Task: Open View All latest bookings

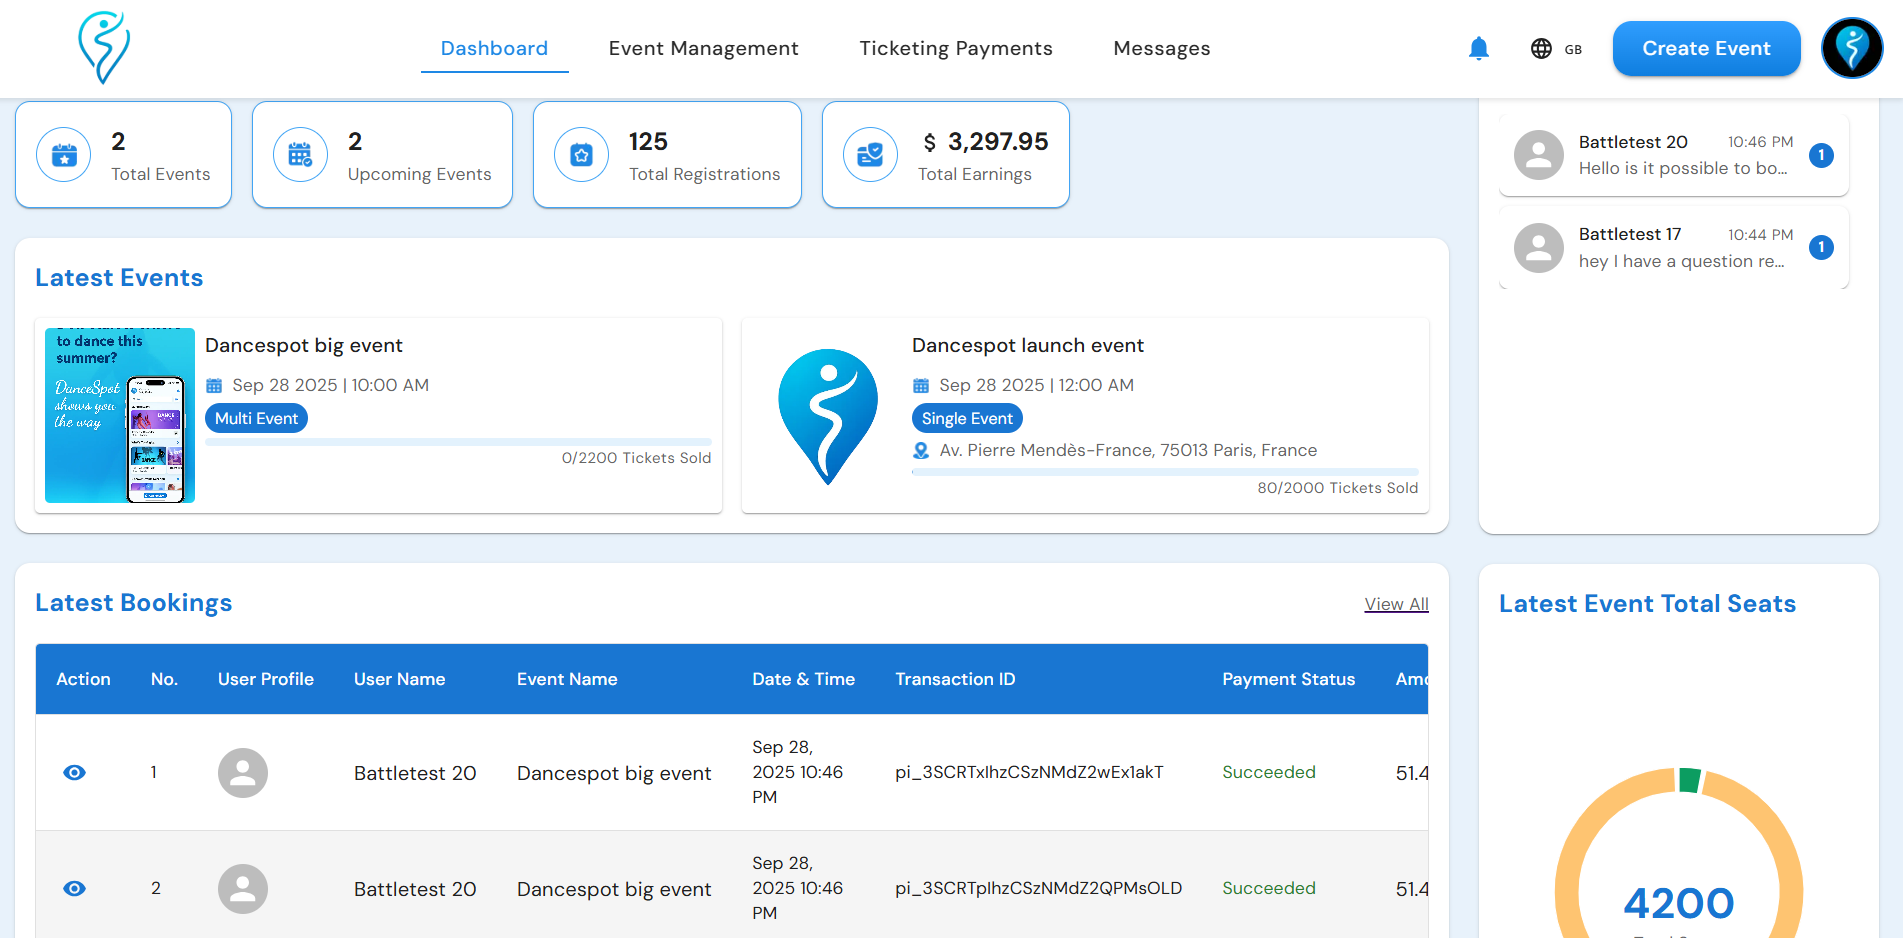Action: point(1396,604)
